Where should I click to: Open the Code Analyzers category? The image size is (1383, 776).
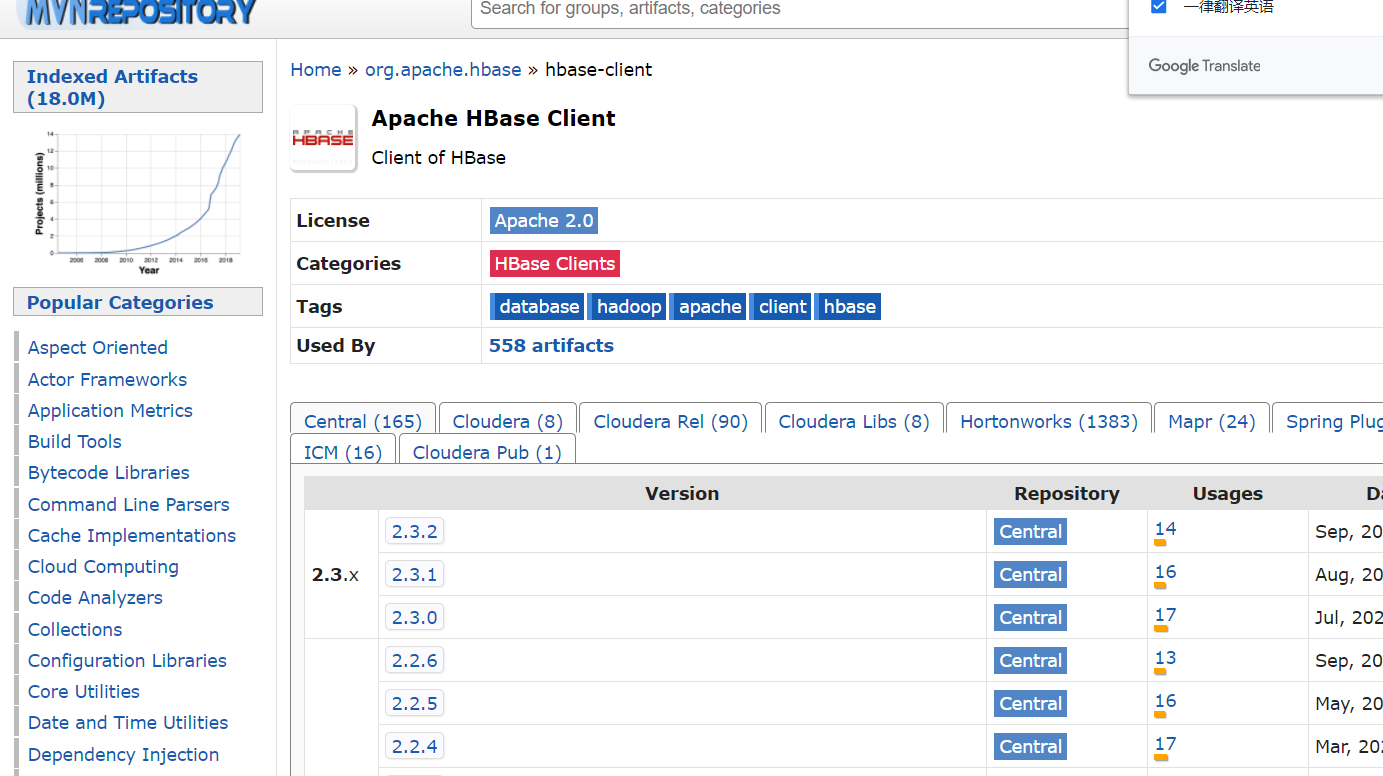95,597
